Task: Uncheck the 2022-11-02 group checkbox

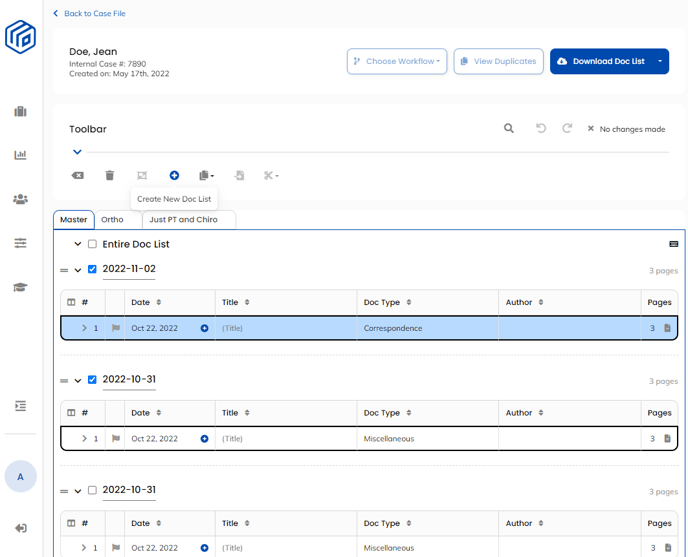Action: pyautogui.click(x=92, y=269)
